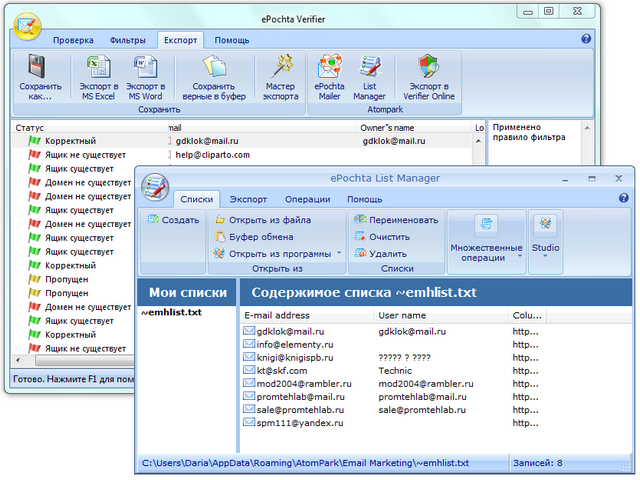Open Помощь tab in List Manager
This screenshot has height=480, width=640.
pyautogui.click(x=364, y=200)
